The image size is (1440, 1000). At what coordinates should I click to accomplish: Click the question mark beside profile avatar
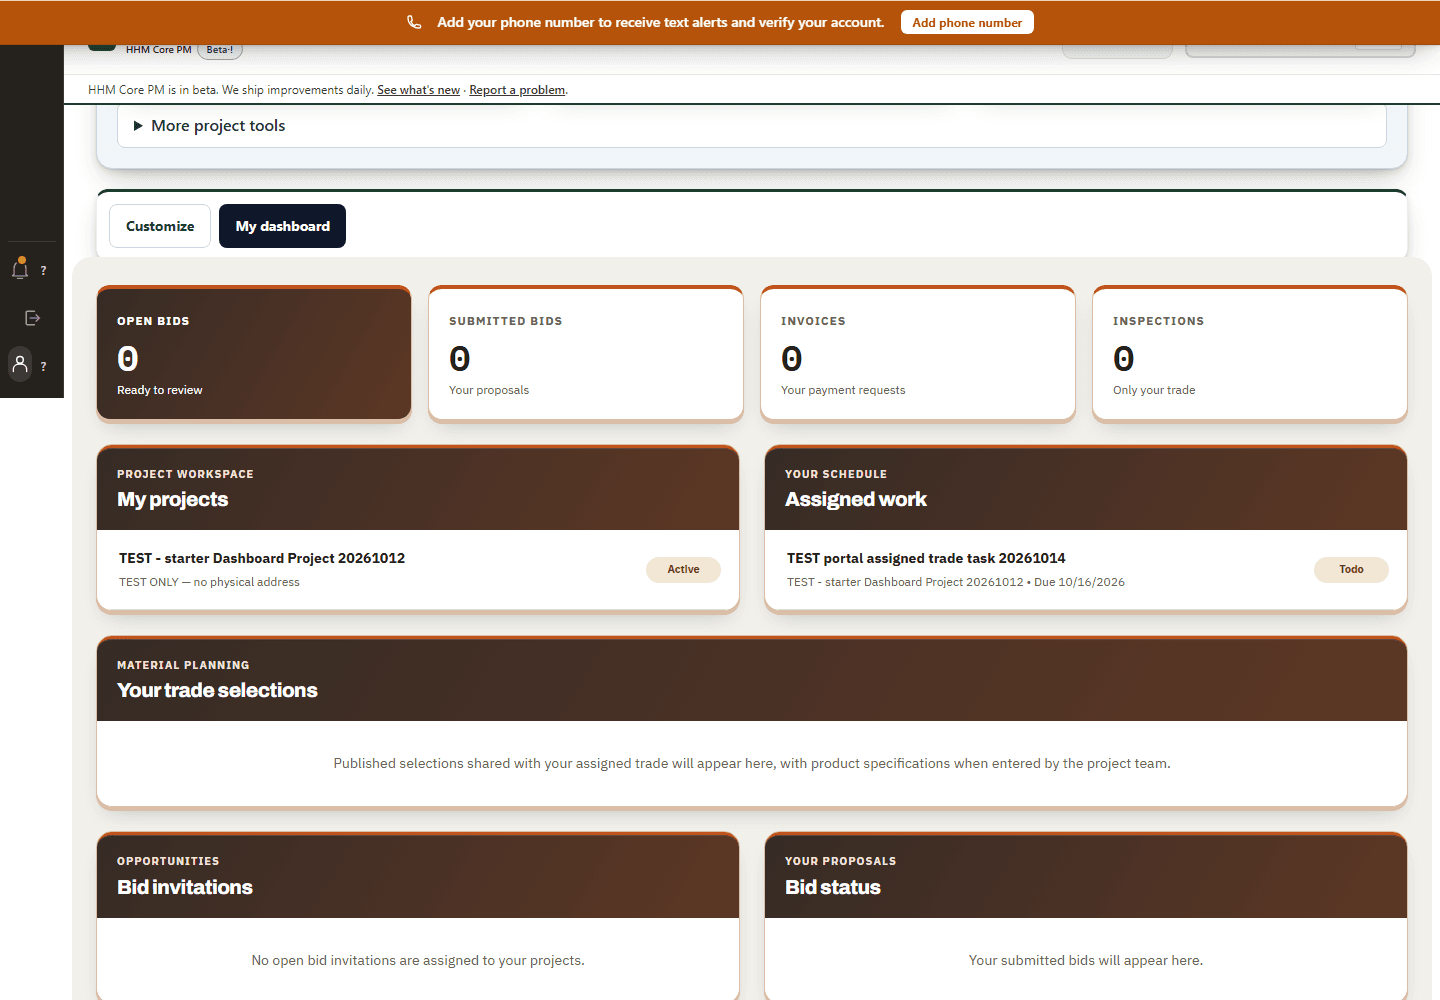click(43, 367)
